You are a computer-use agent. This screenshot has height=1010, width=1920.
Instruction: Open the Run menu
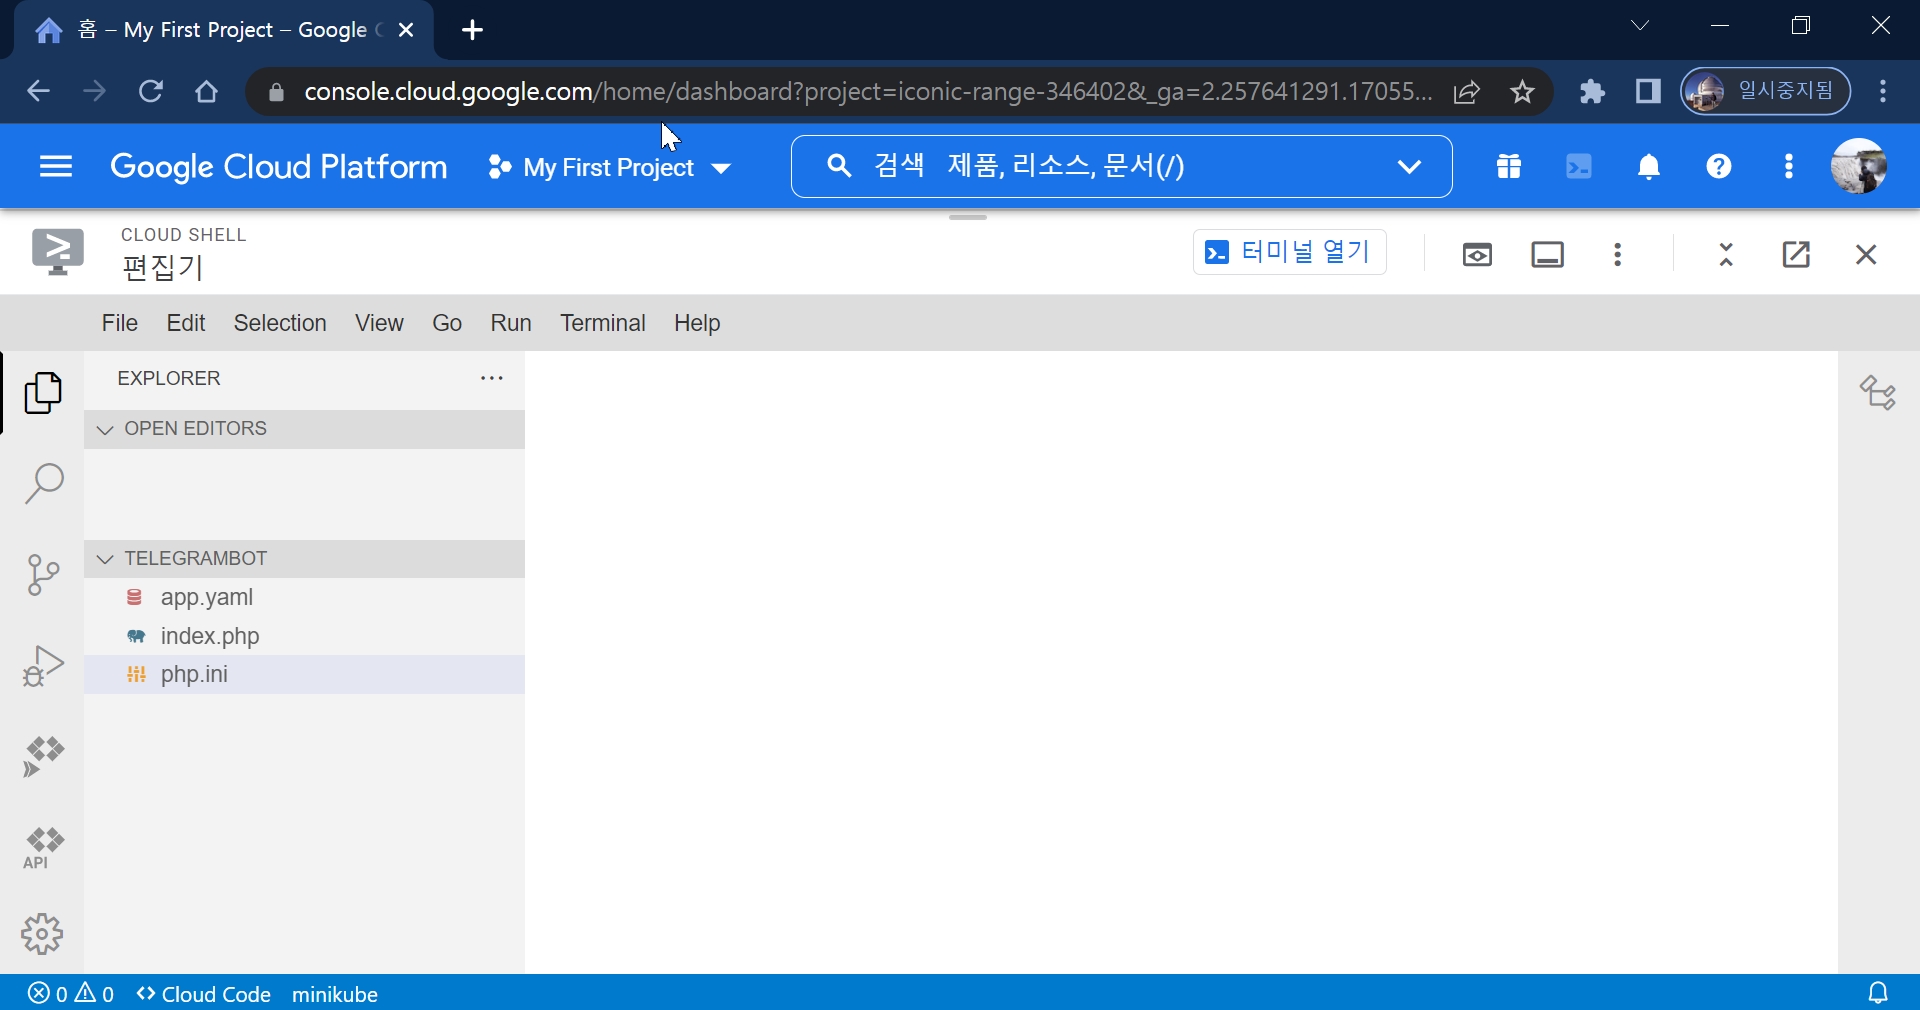(511, 323)
